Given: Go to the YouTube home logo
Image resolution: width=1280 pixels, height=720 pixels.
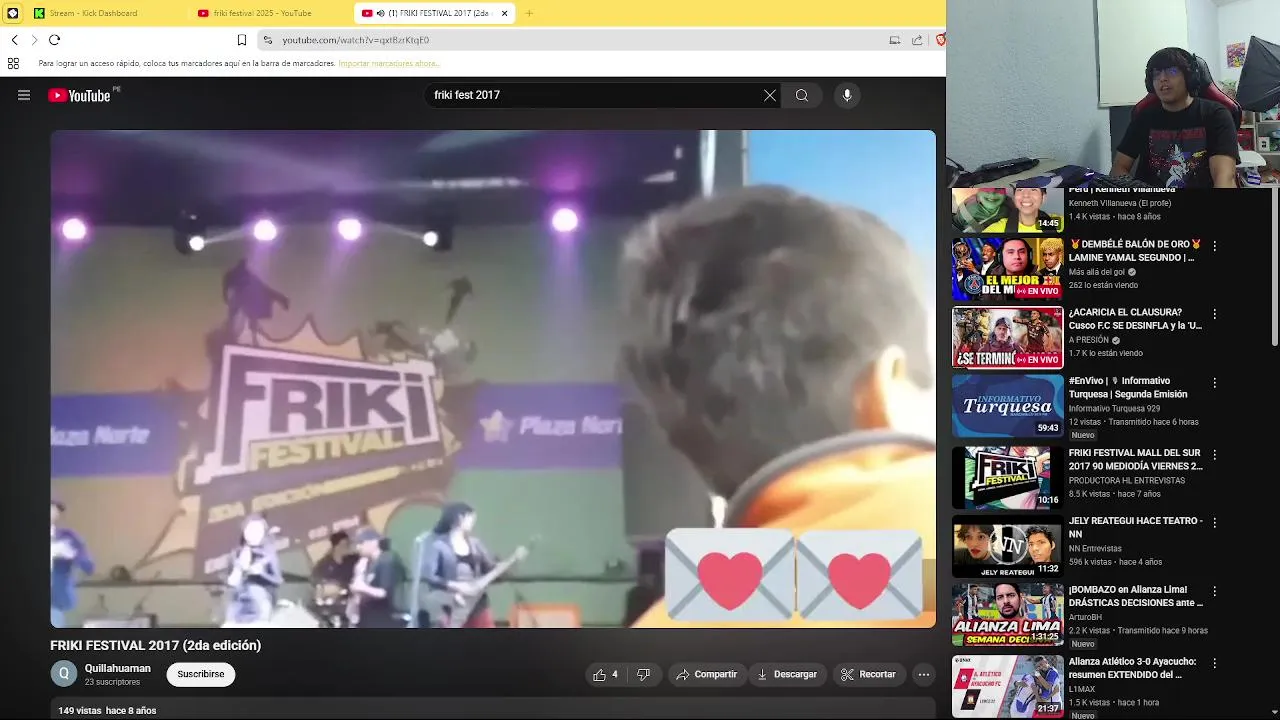Looking at the screenshot, I should tap(79, 95).
